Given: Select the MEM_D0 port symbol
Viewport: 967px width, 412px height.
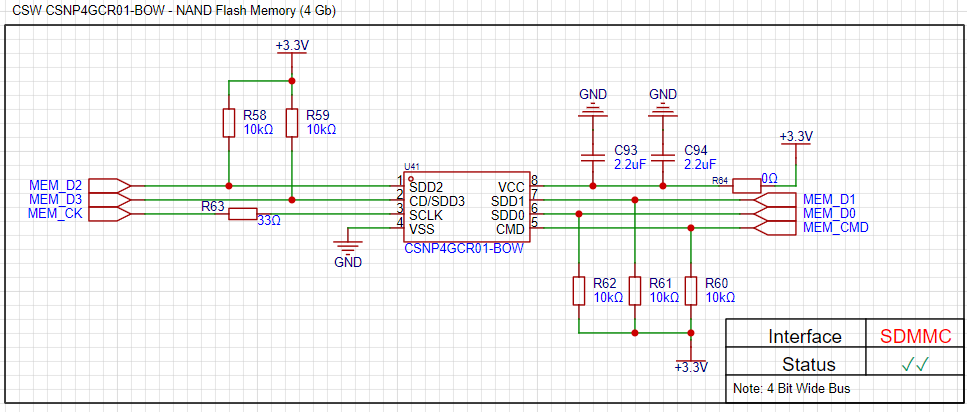Looking at the screenshot, I should tap(775, 214).
